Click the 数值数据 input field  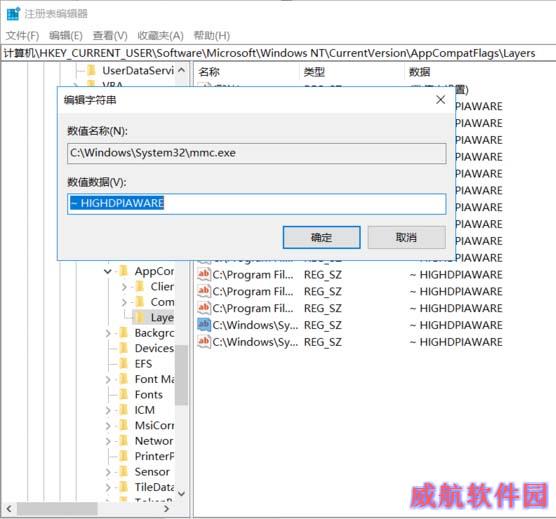point(256,204)
